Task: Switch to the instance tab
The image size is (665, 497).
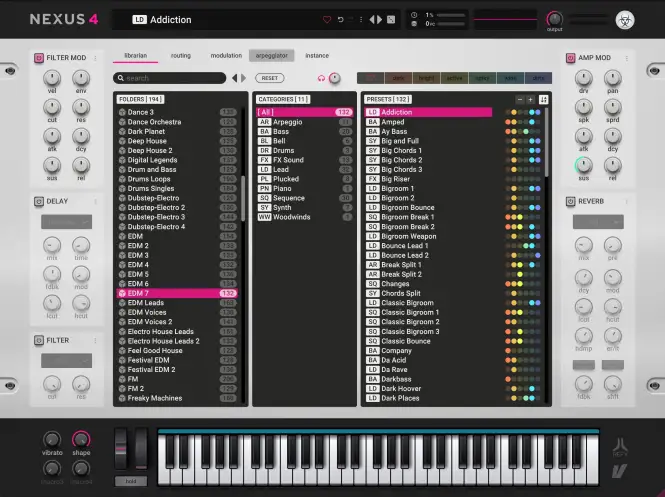Action: [317, 56]
